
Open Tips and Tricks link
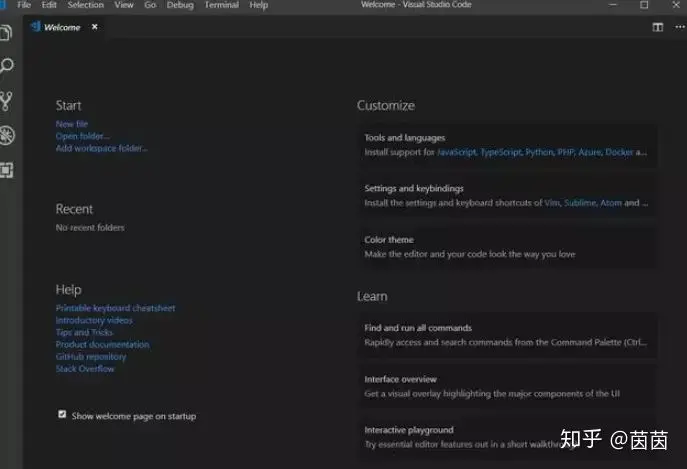click(84, 332)
